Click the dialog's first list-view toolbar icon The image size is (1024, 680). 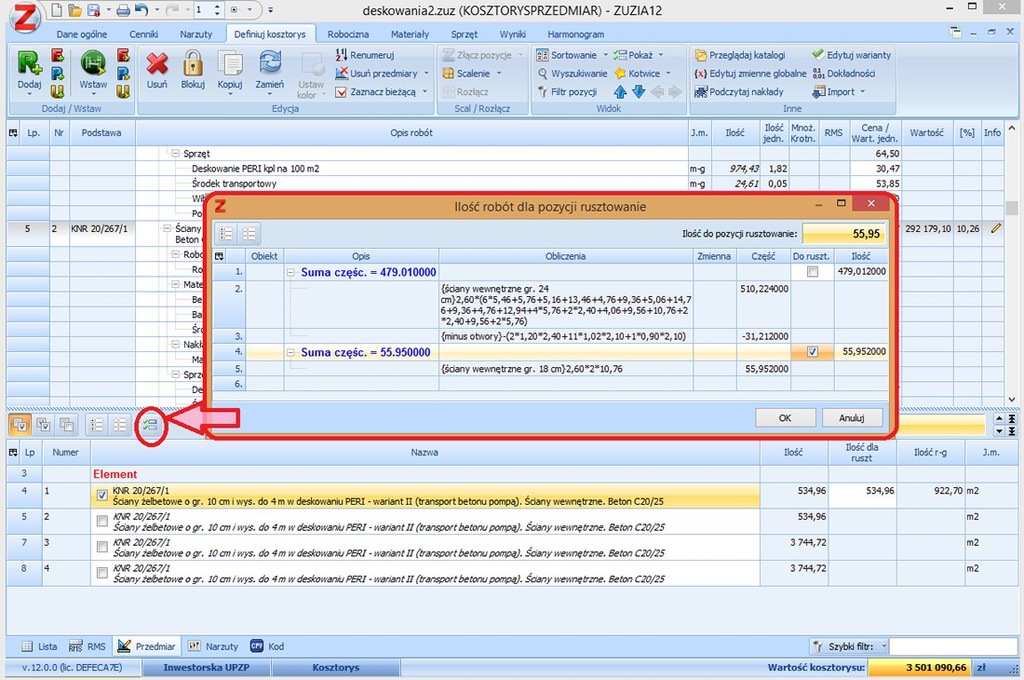[x=226, y=233]
